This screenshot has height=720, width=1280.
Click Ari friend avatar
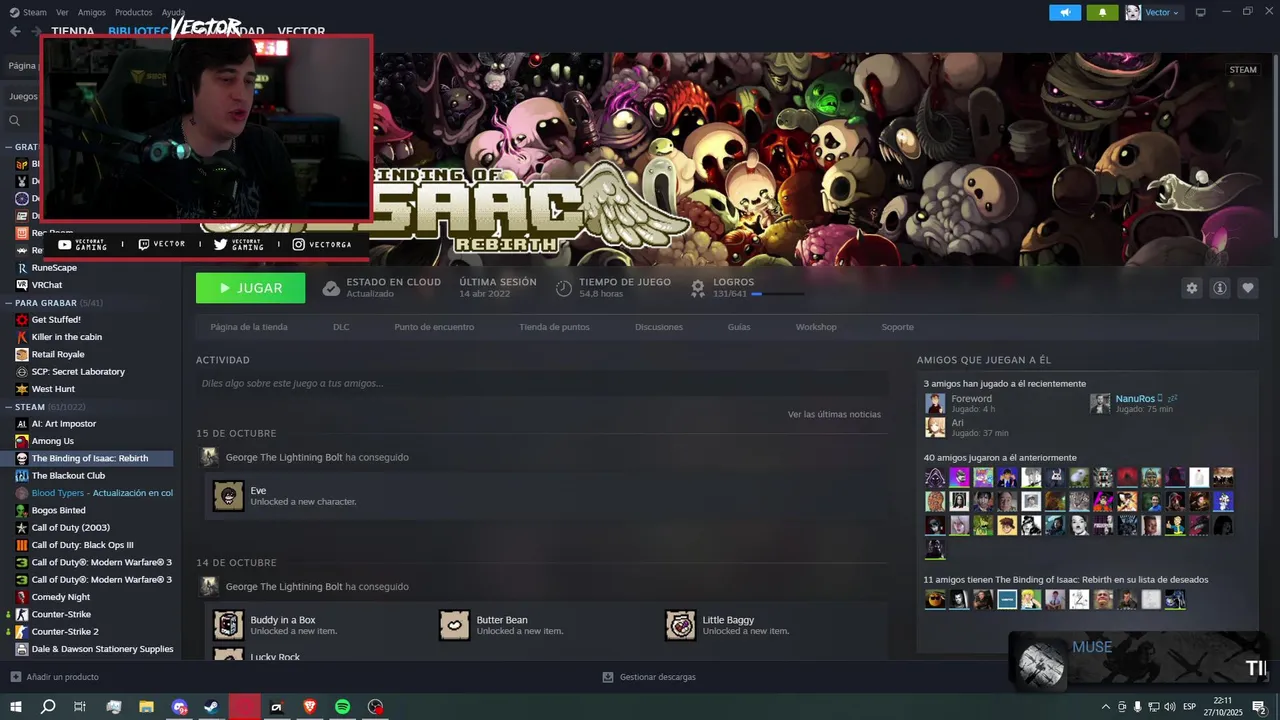coord(935,427)
